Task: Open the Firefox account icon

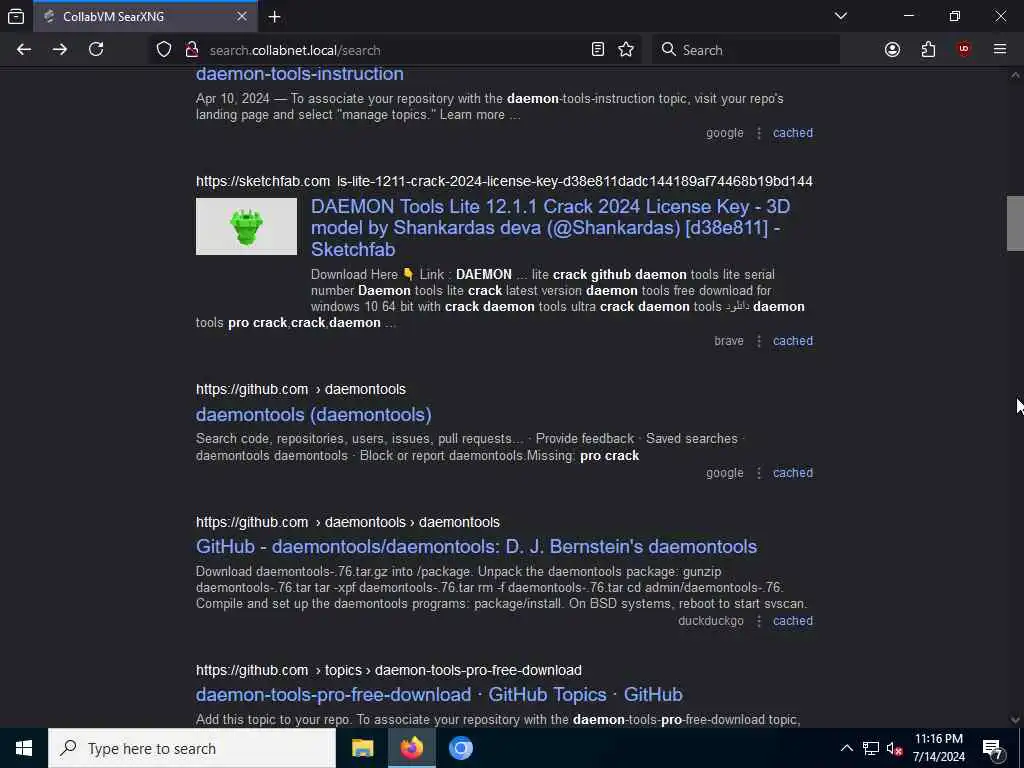Action: tap(892, 50)
